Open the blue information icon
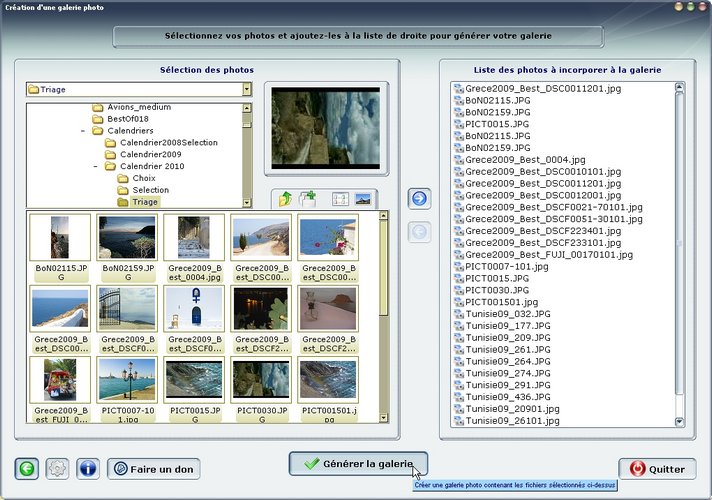Viewport: 712px width, 500px height. [87, 468]
